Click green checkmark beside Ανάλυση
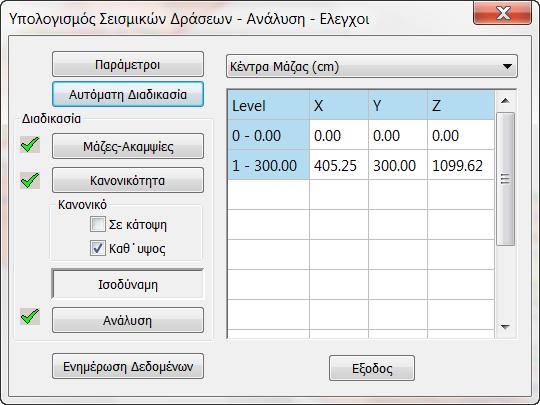The width and height of the screenshot is (540, 405). 30,316
